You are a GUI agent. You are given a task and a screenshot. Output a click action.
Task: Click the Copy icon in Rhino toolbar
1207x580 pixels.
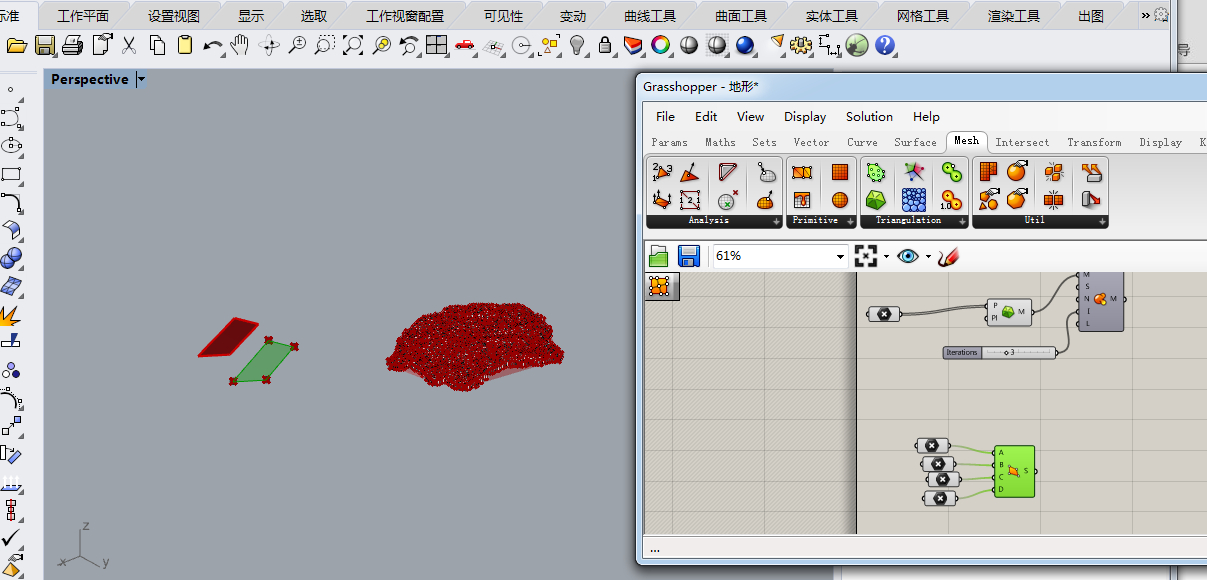pyautogui.click(x=157, y=45)
